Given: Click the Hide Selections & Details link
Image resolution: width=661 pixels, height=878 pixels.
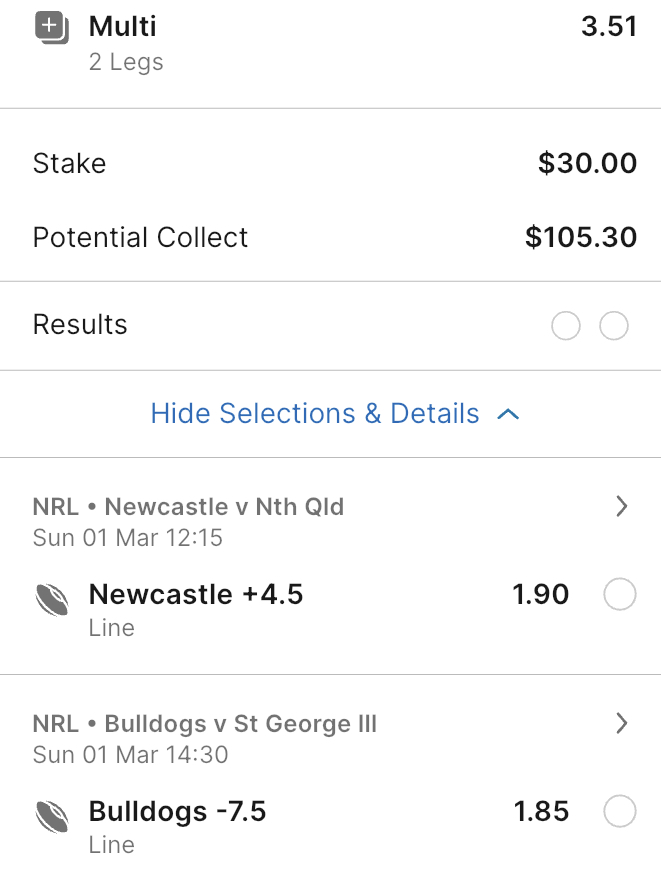Looking at the screenshot, I should point(315,414).
